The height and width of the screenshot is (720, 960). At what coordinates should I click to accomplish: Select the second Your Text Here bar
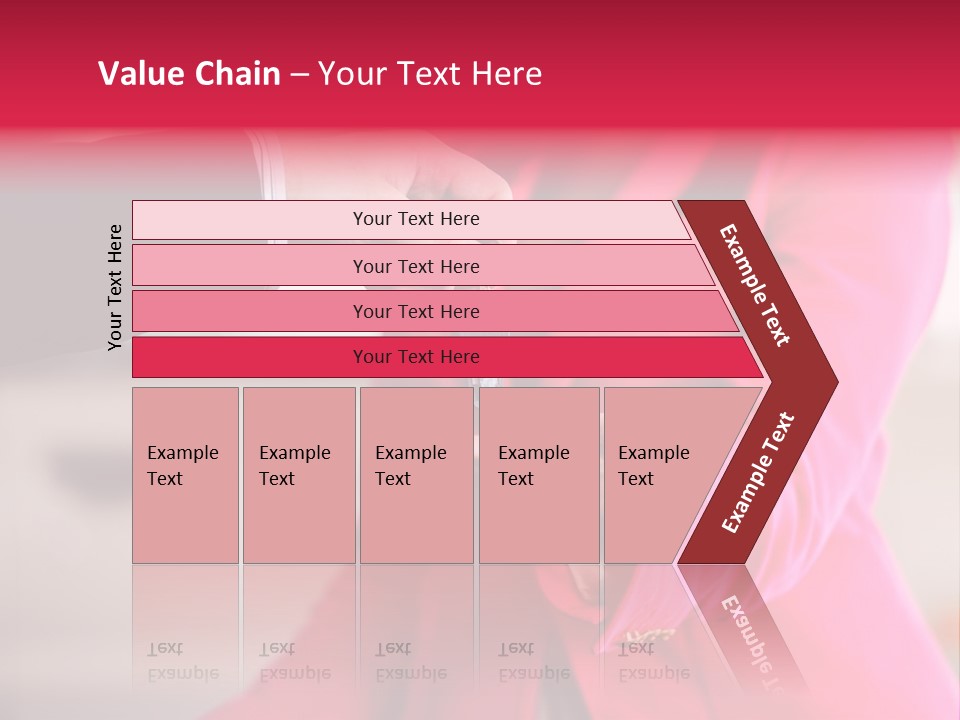424,265
